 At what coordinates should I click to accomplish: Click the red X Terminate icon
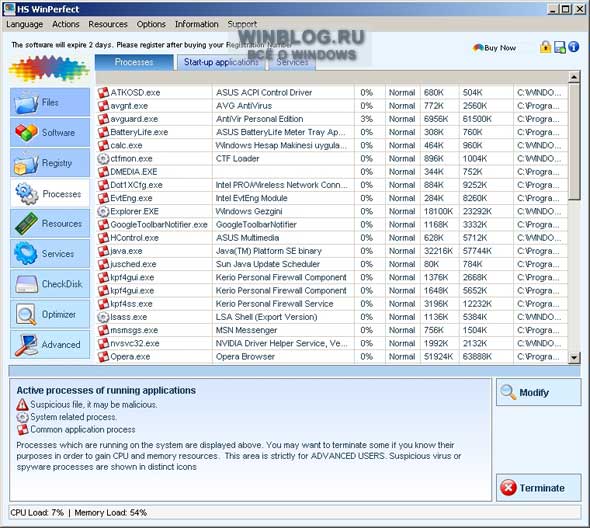tap(508, 488)
